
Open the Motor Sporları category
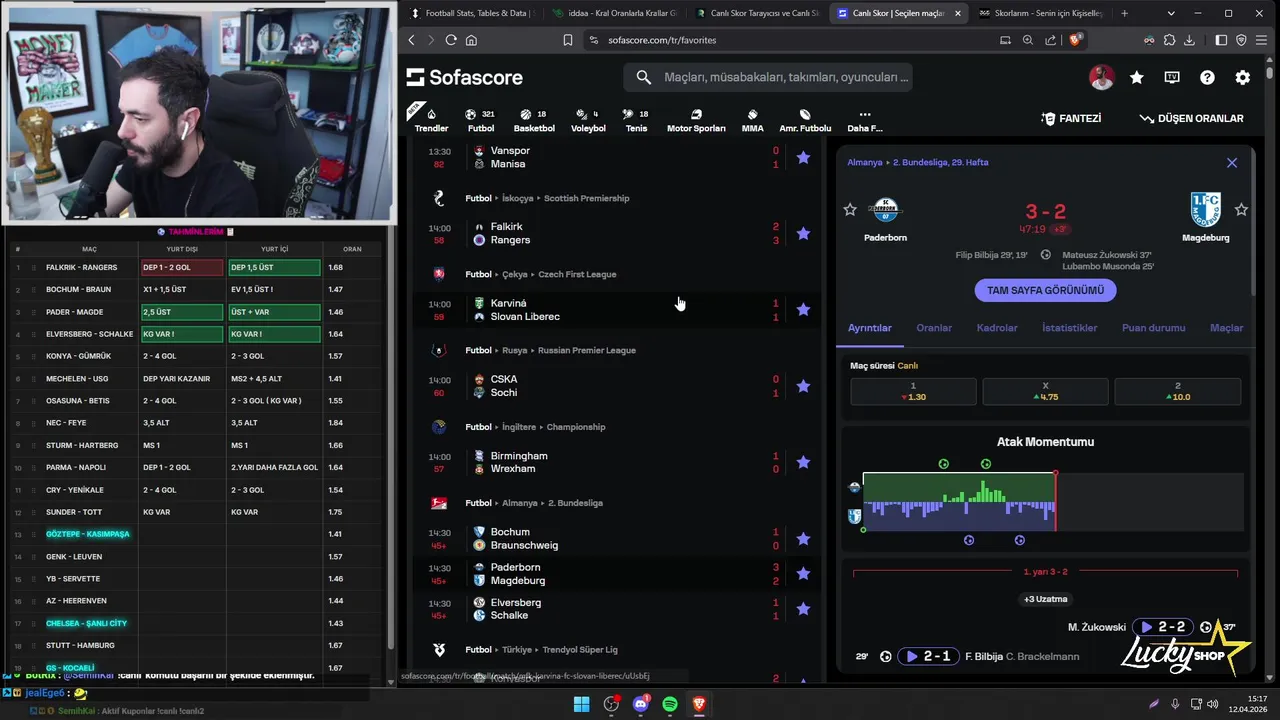pos(696,120)
